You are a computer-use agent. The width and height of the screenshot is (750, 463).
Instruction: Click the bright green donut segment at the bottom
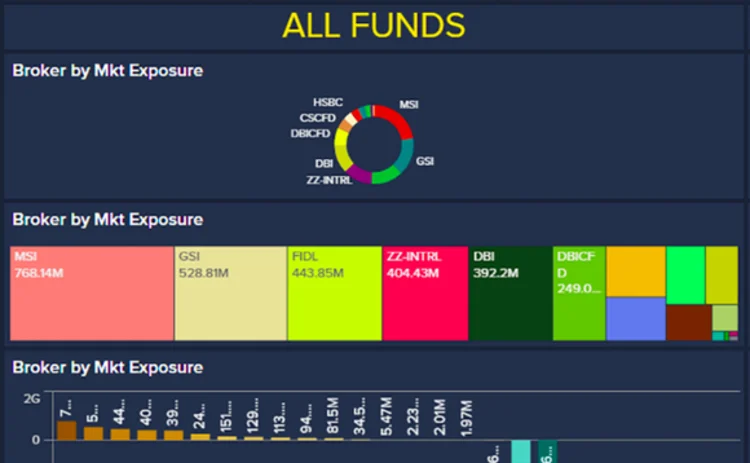pos(385,176)
